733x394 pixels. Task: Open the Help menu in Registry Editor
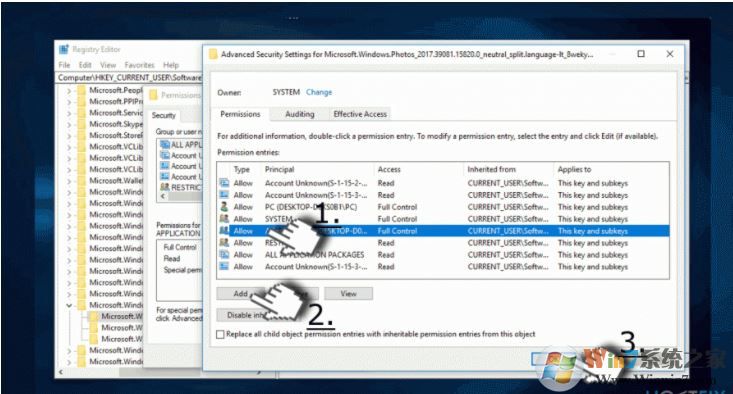tap(171, 65)
